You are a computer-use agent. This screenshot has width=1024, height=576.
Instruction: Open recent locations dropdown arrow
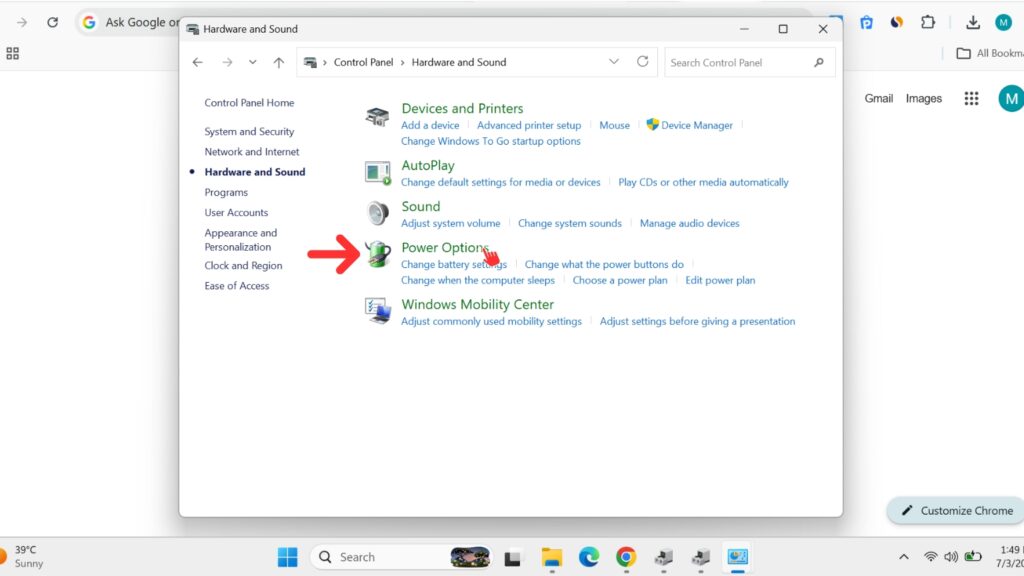coord(253,62)
